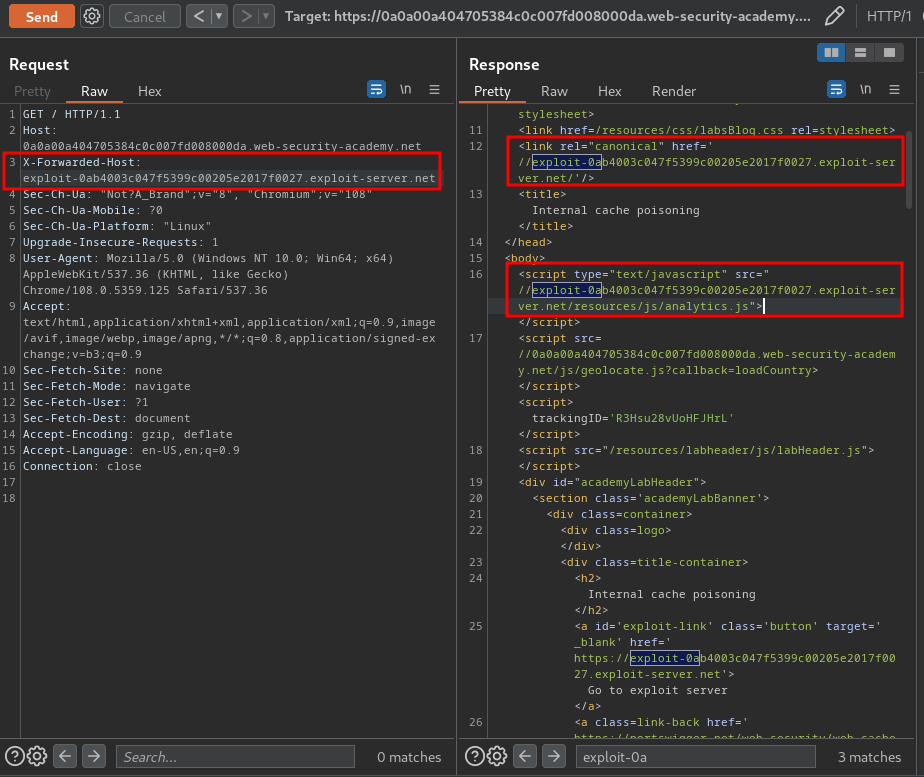924x777 pixels.
Task: Click the next match arrow in Request search
Action: click(x=94, y=756)
